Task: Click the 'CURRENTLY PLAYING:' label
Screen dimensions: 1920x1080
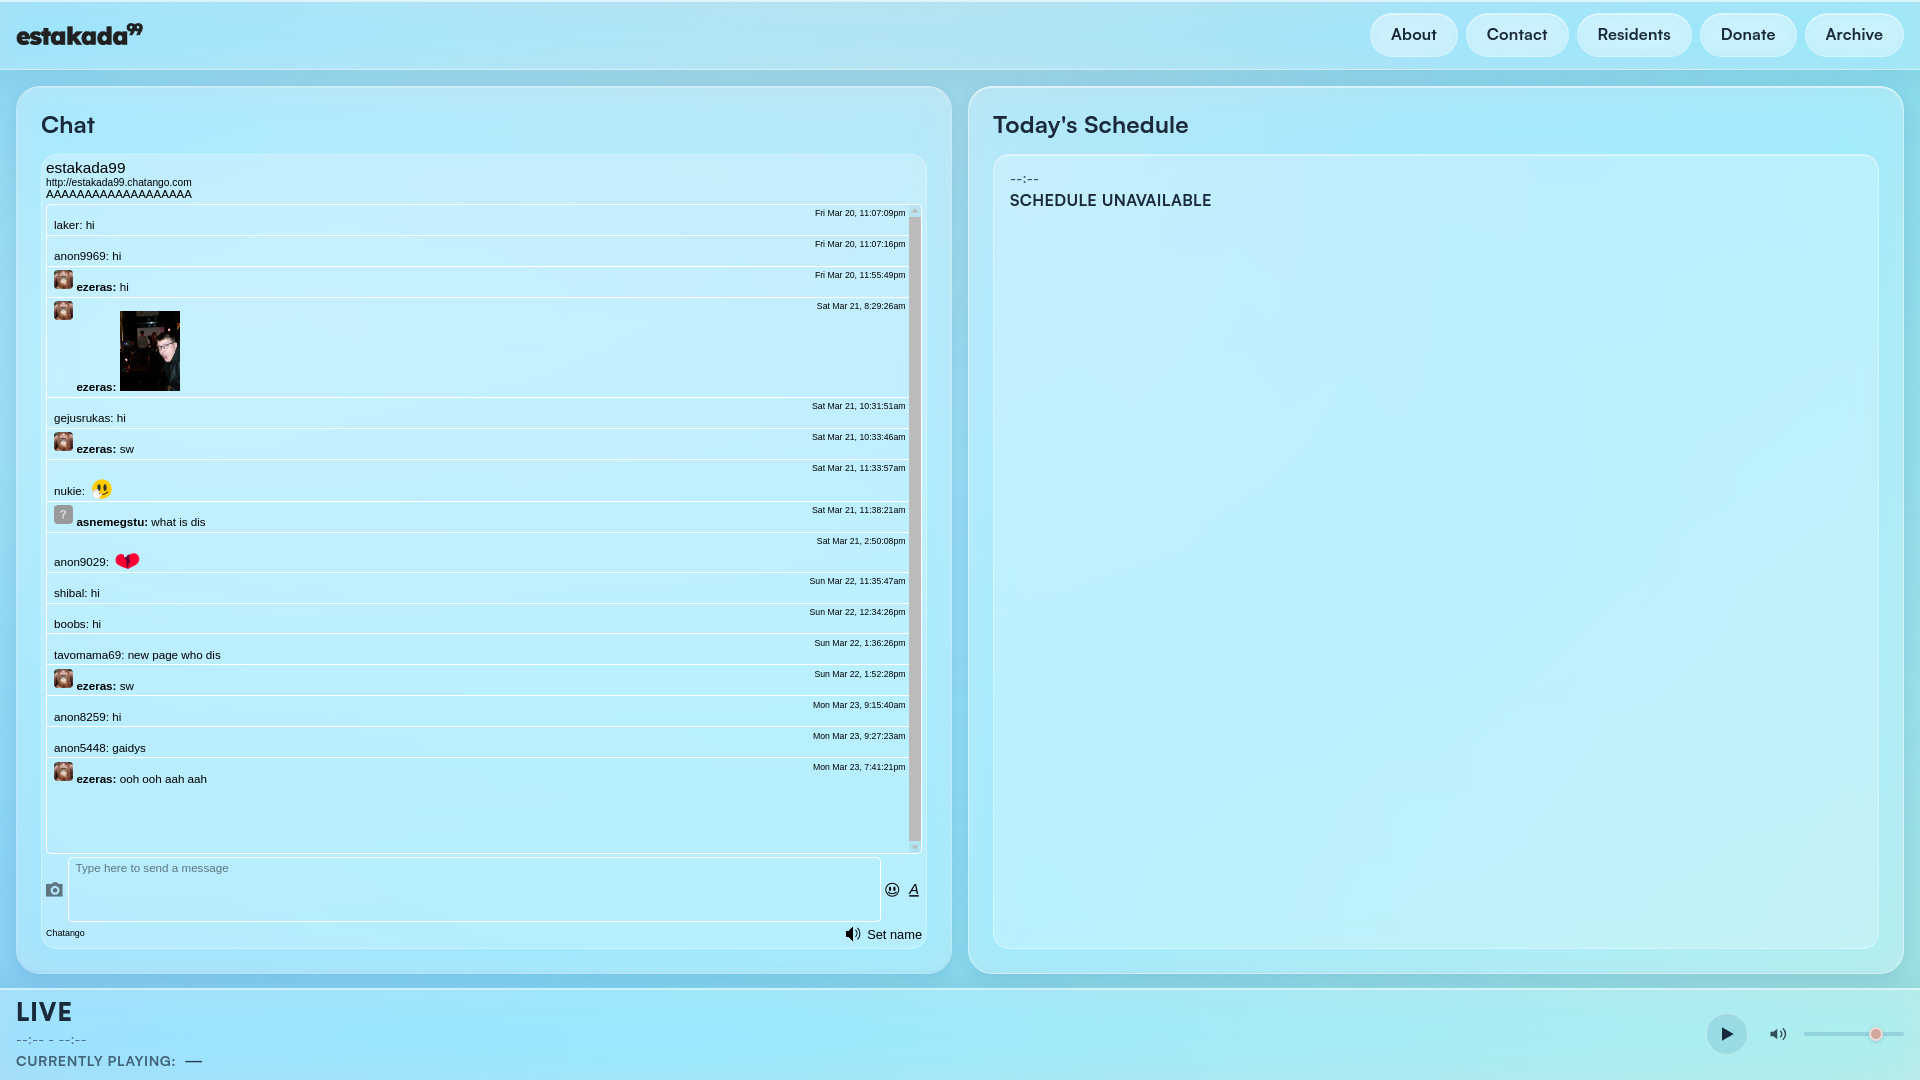Action: pyautogui.click(x=96, y=1061)
